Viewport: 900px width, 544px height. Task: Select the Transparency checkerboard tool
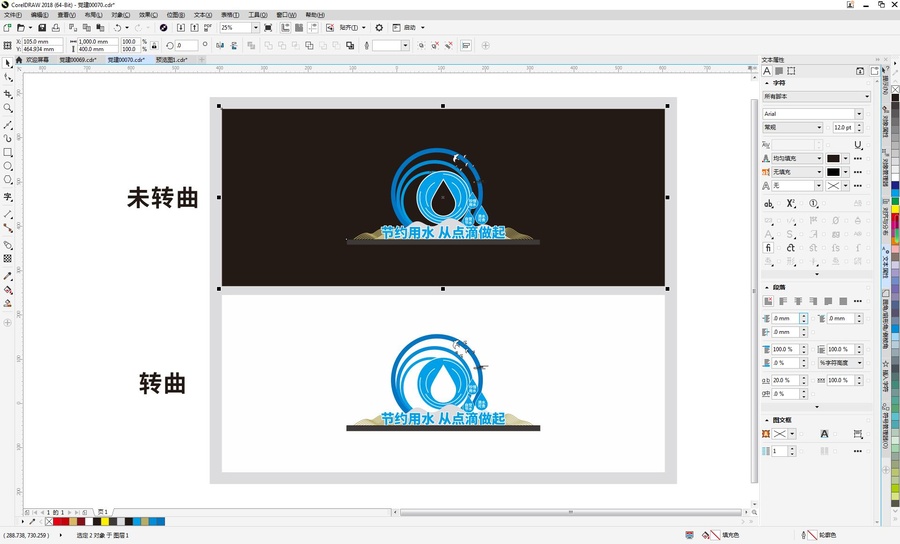7,259
